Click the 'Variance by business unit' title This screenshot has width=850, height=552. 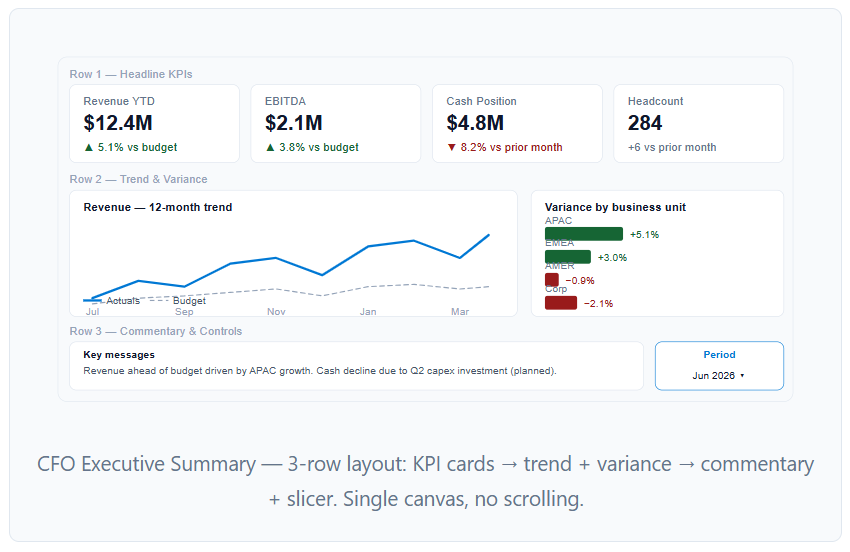click(x=615, y=207)
